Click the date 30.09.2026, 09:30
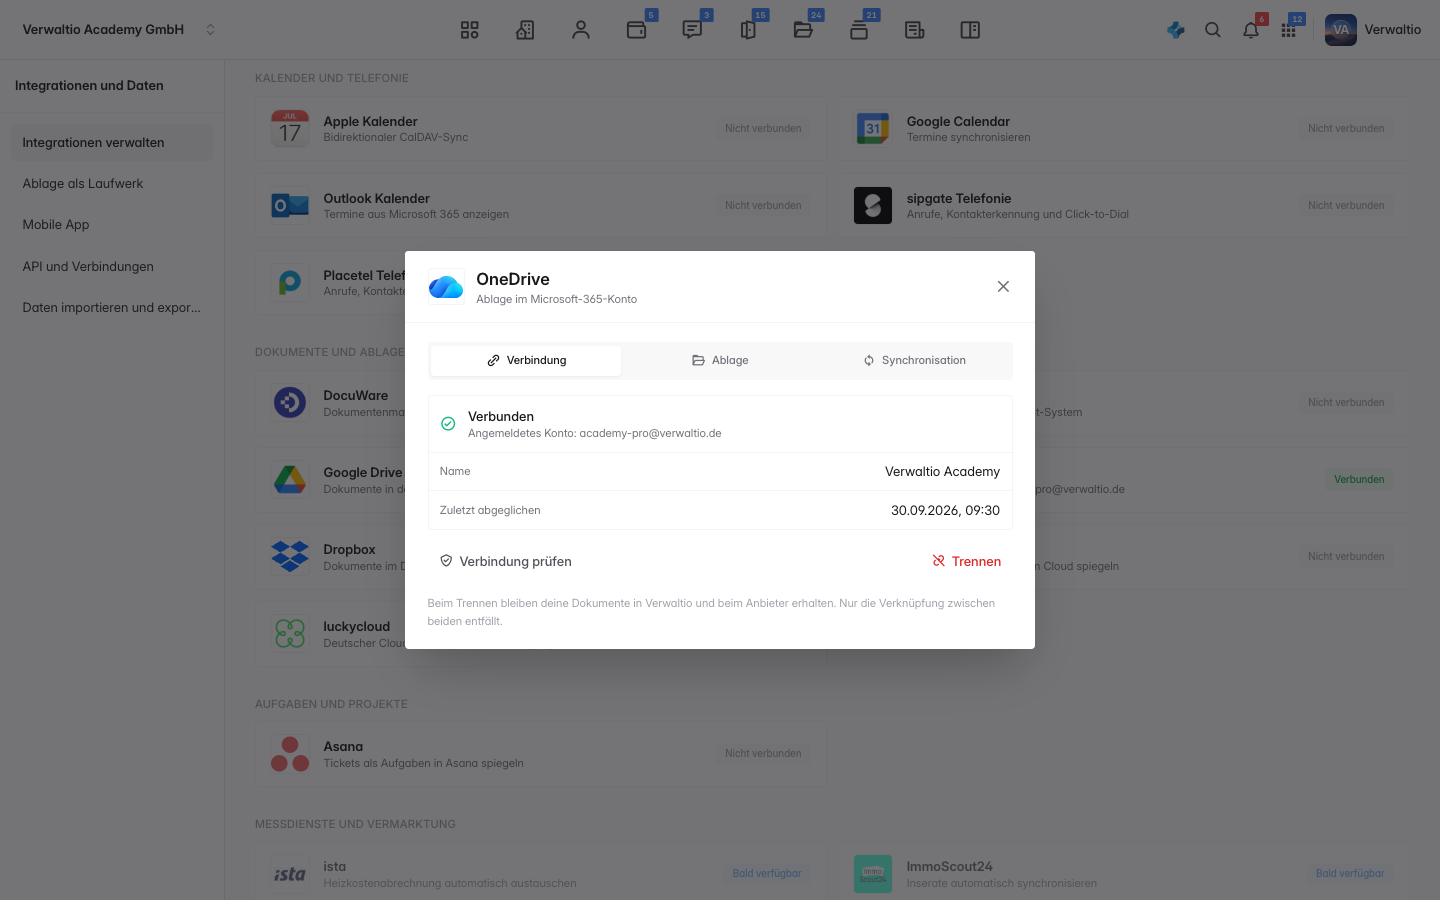The height and width of the screenshot is (900, 1440). 945,510
